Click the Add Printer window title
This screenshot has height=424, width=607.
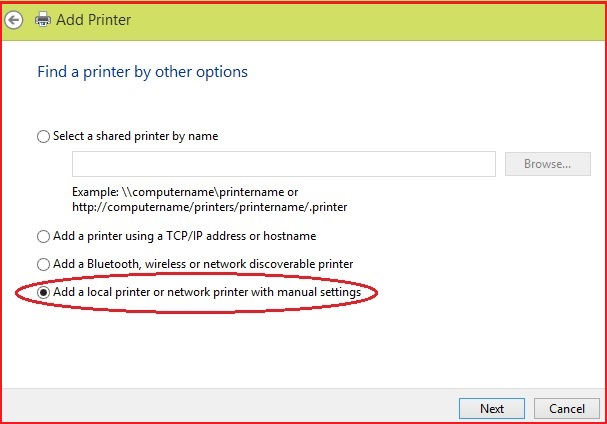tap(93, 20)
